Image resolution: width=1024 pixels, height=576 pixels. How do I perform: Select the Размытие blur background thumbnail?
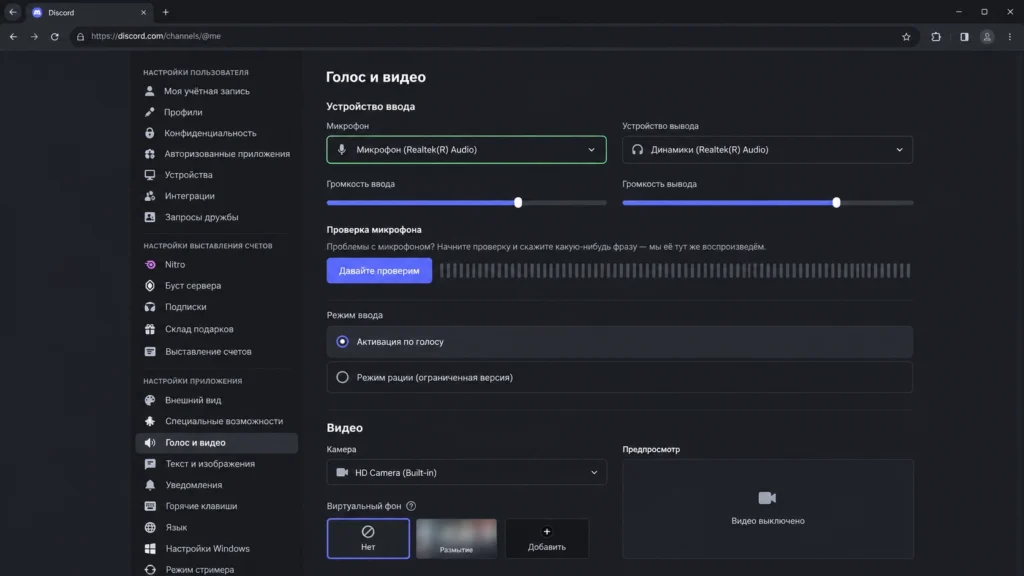tap(456, 539)
